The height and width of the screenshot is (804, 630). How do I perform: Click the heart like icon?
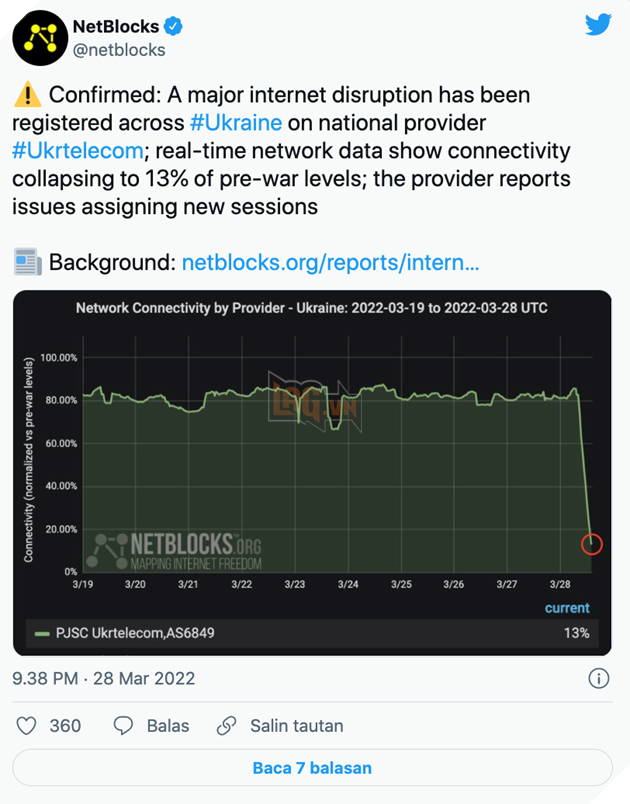26,726
